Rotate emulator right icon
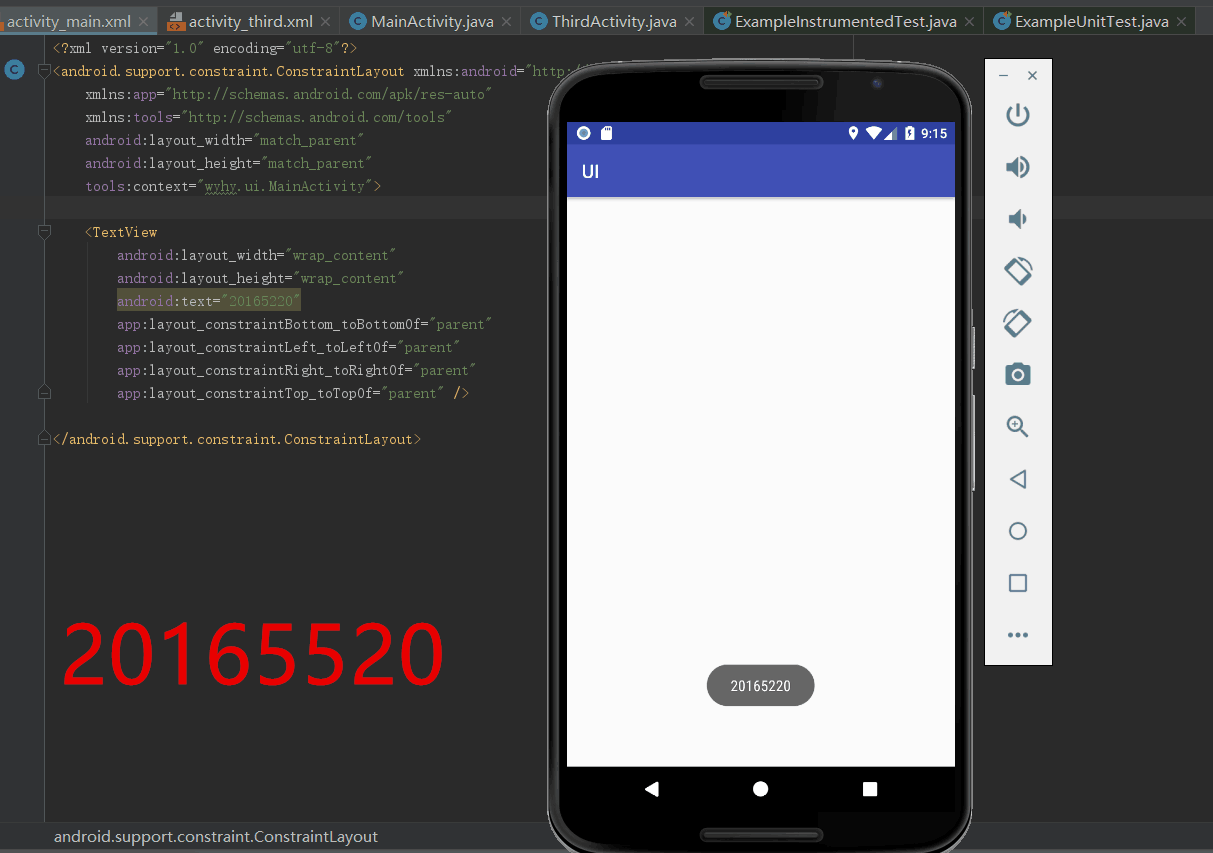Image resolution: width=1213 pixels, height=853 pixels. pos(1017,323)
